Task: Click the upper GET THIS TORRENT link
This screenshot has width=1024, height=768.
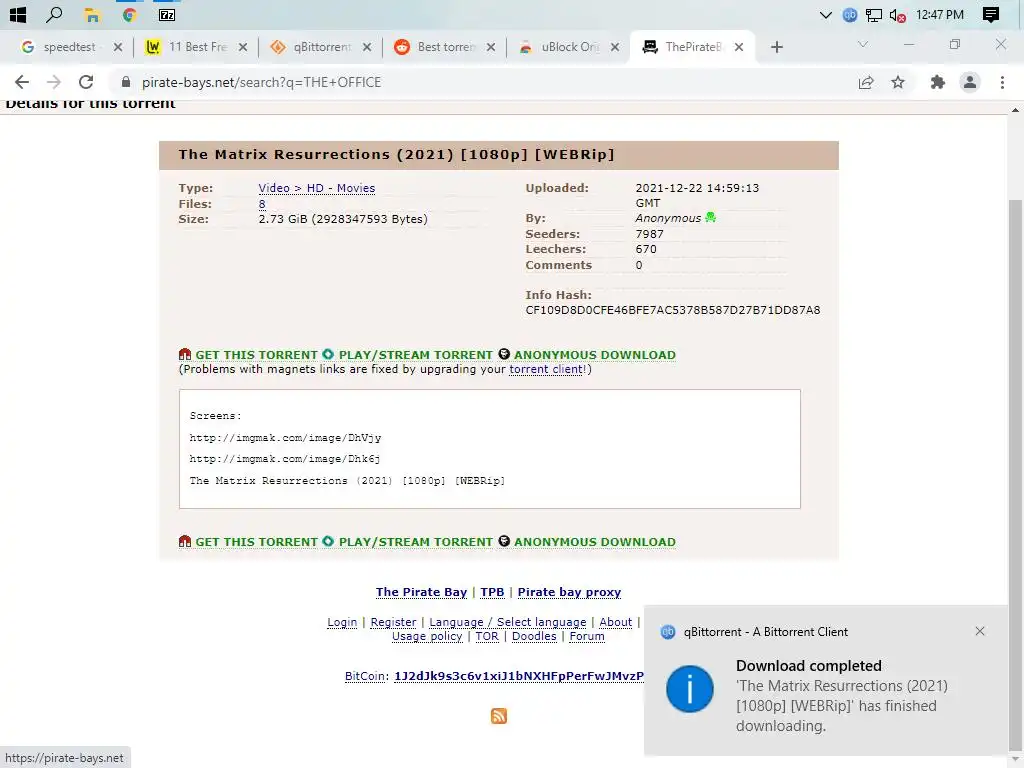Action: (x=256, y=355)
